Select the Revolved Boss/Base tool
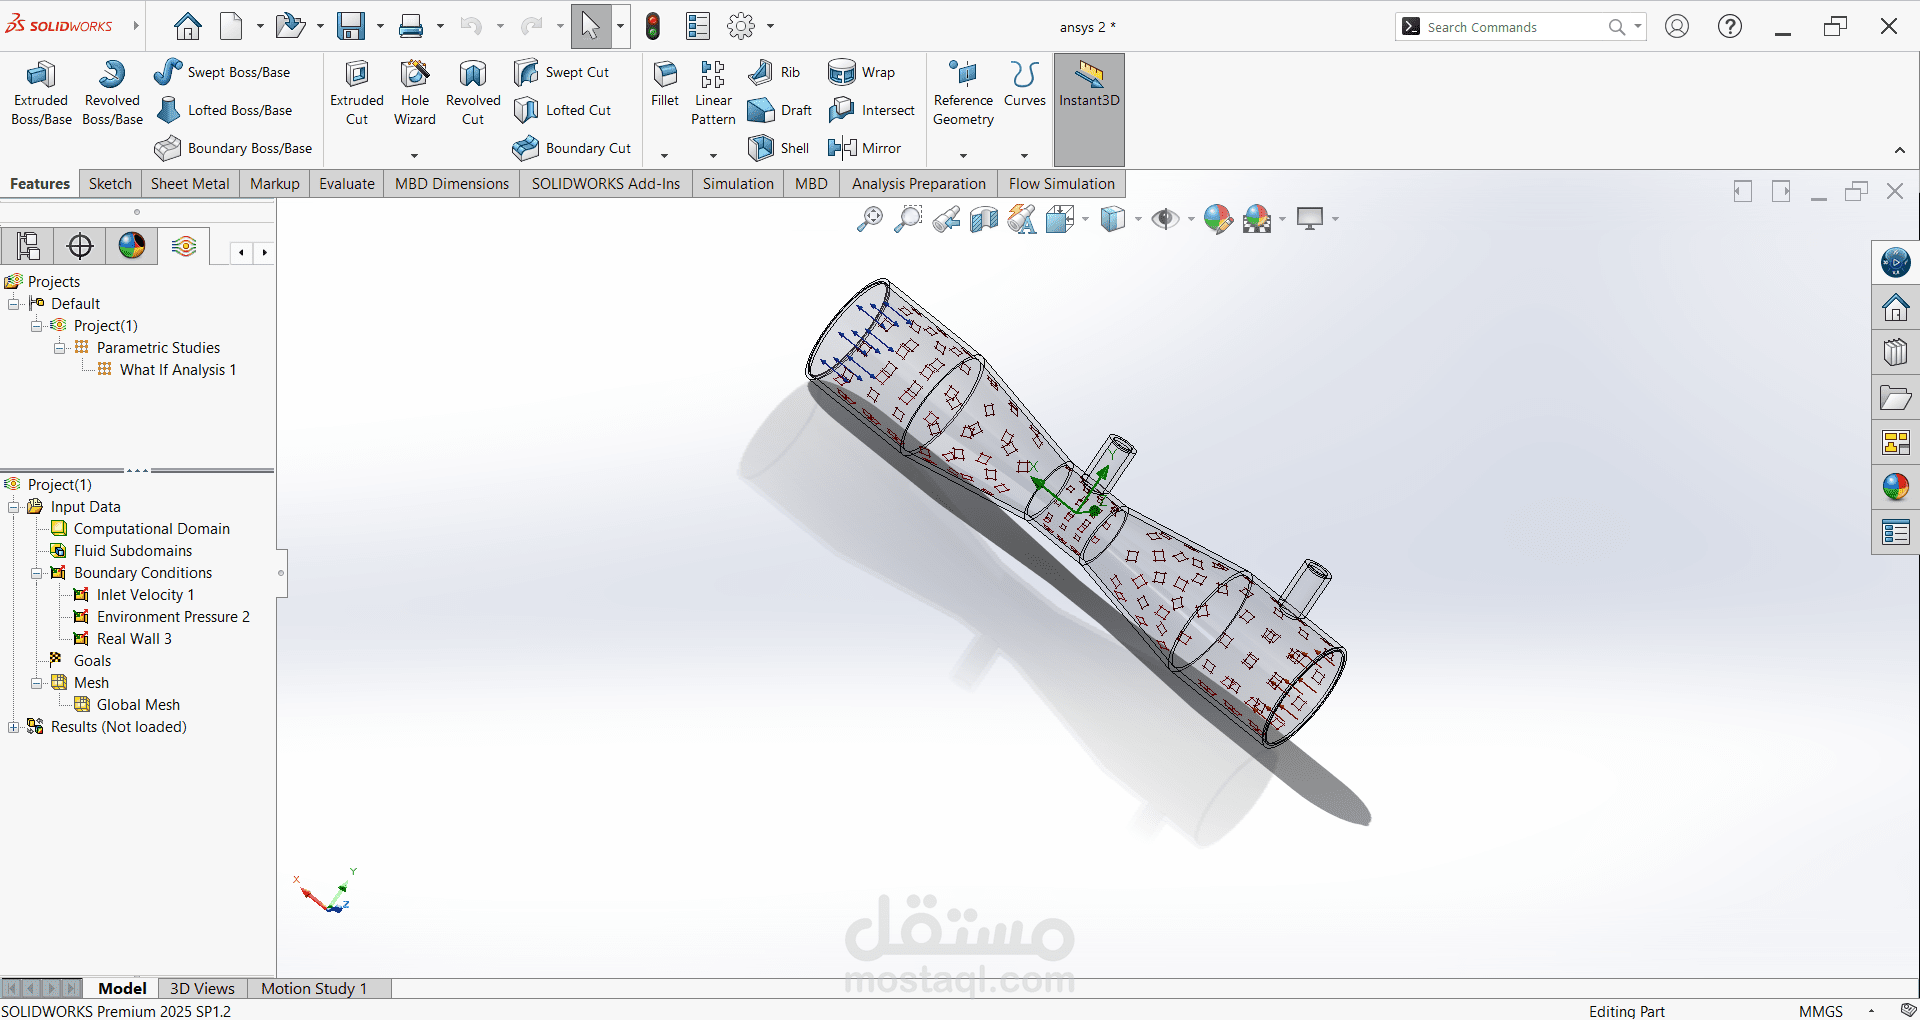This screenshot has width=1920, height=1020. coord(112,93)
